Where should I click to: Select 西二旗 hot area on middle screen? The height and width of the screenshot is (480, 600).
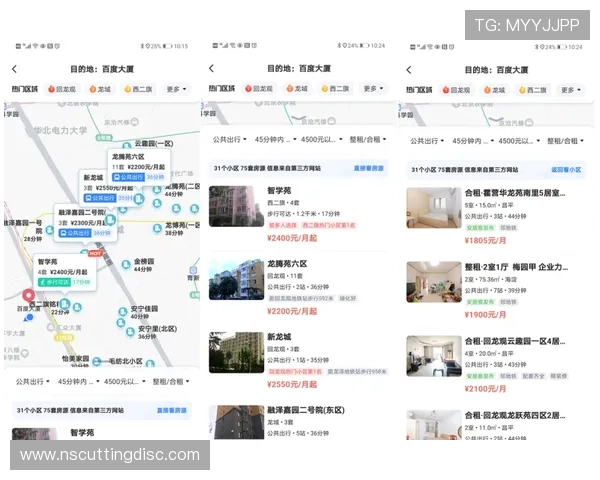pos(336,88)
